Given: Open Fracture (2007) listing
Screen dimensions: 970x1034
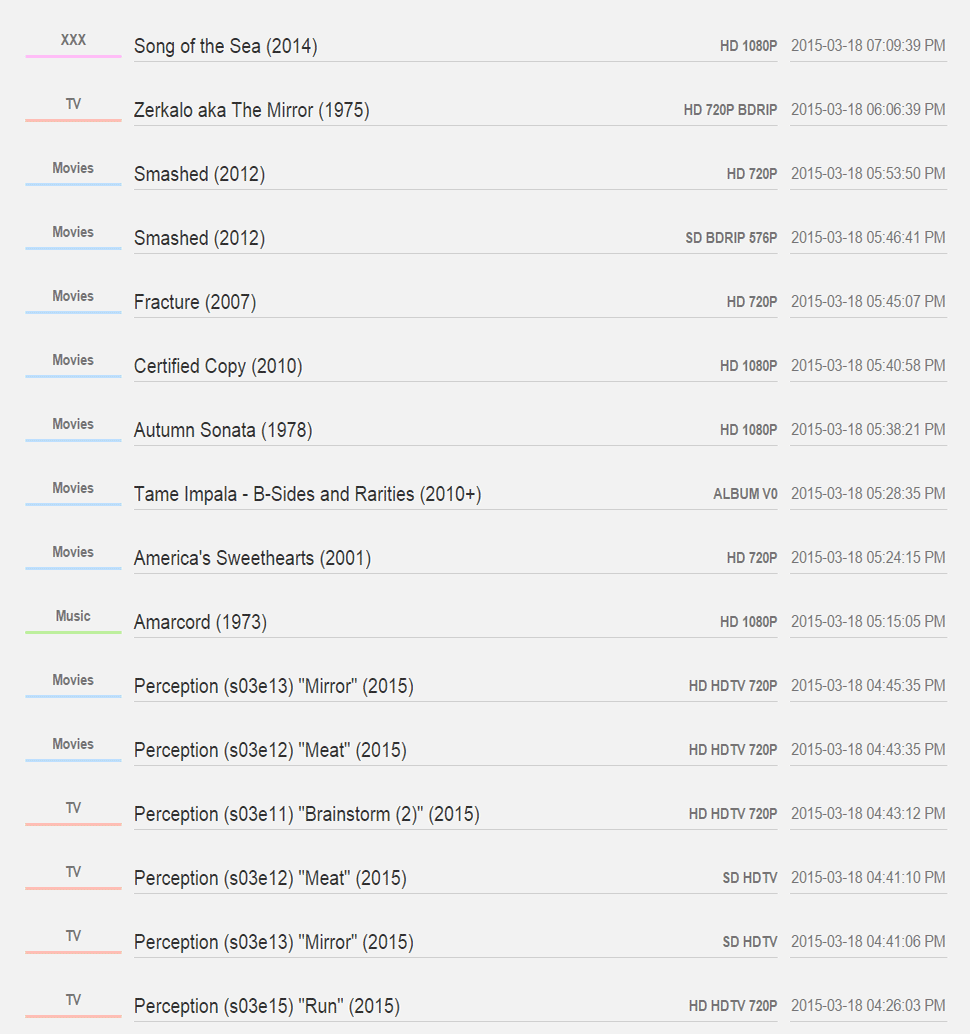Looking at the screenshot, I should tap(195, 302).
